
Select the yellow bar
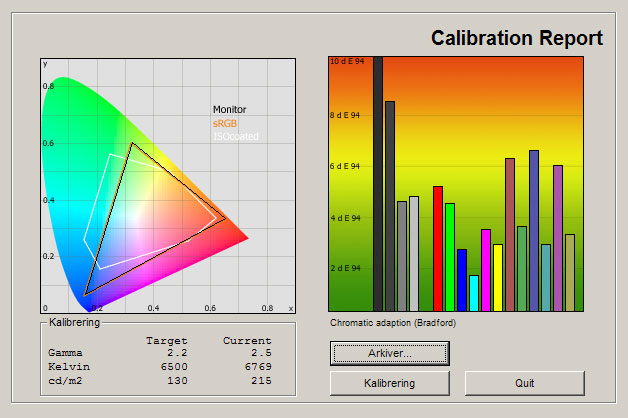pos(498,277)
